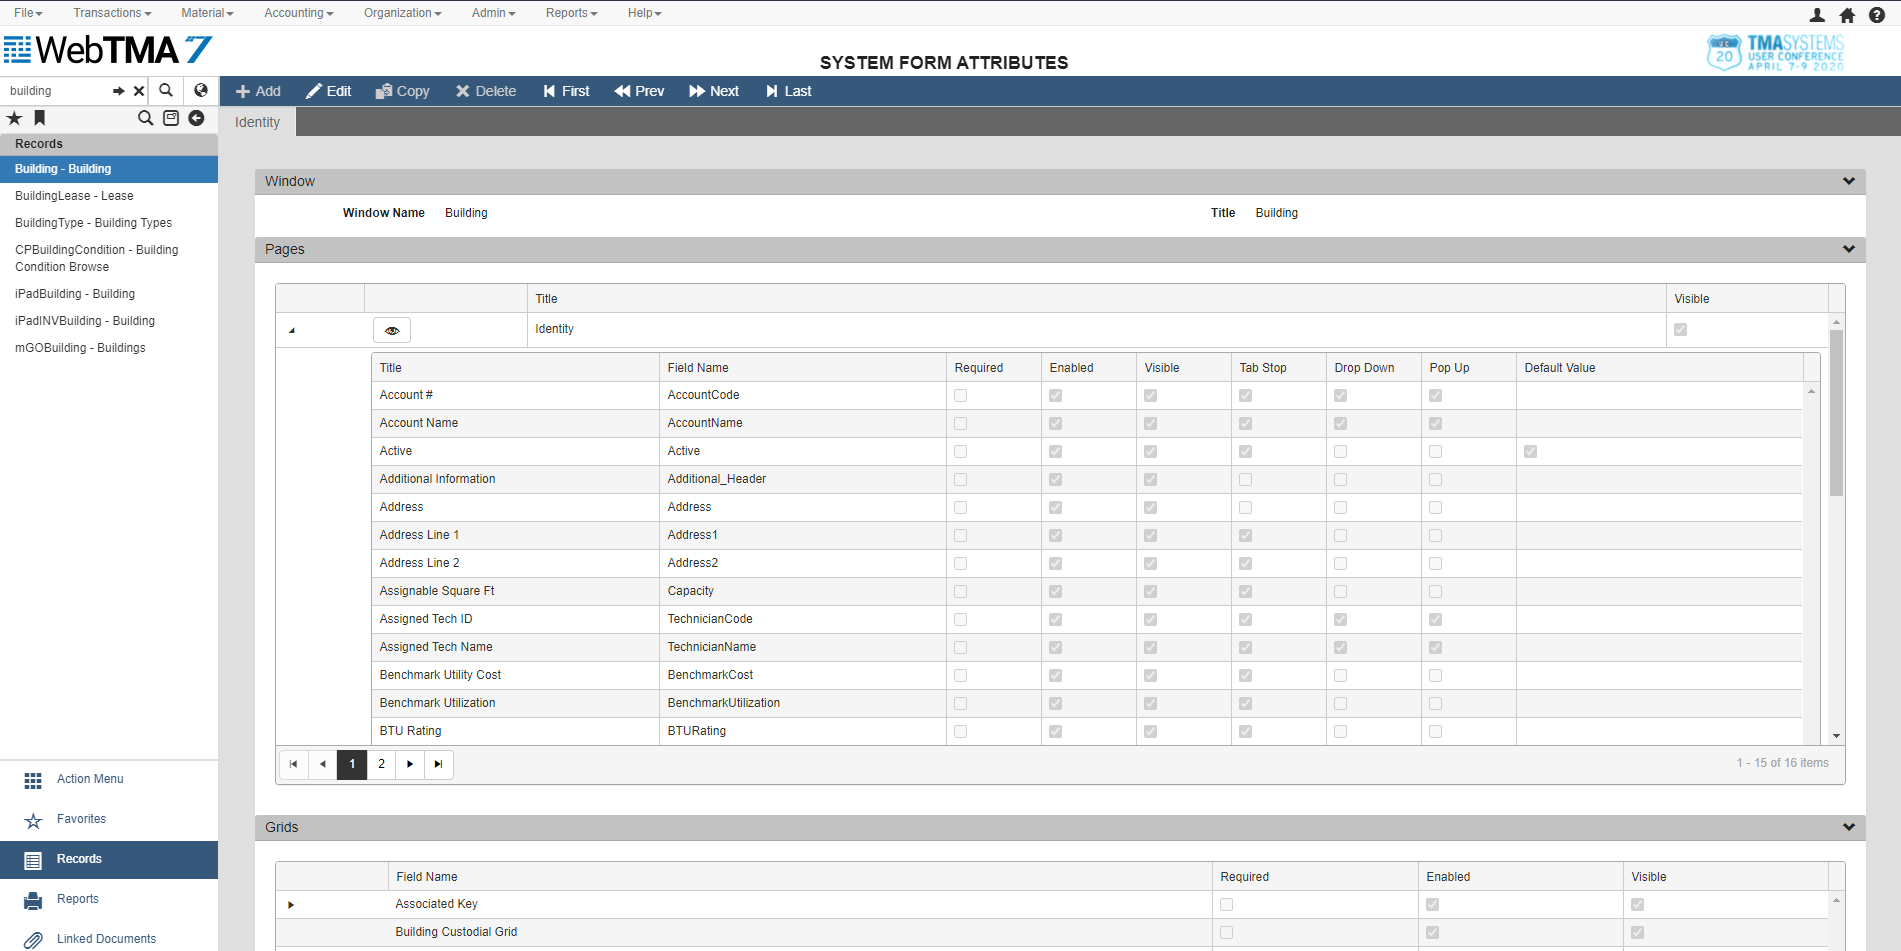This screenshot has height=951, width=1901.
Task: Click the circular back arrow icon in the sidebar
Action: pos(197,118)
